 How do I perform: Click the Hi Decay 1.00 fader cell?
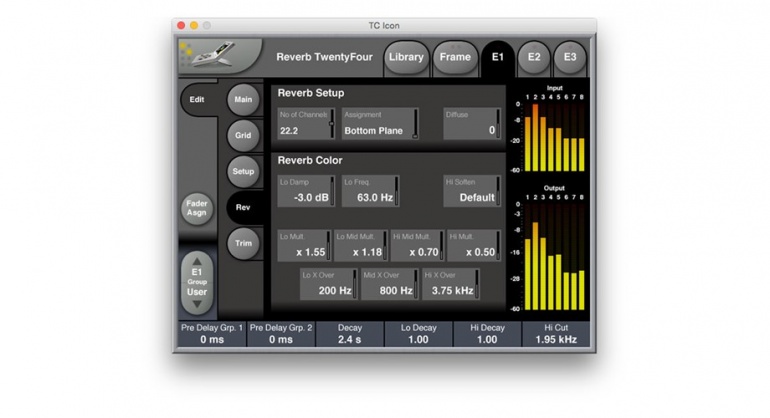pyautogui.click(x=487, y=334)
